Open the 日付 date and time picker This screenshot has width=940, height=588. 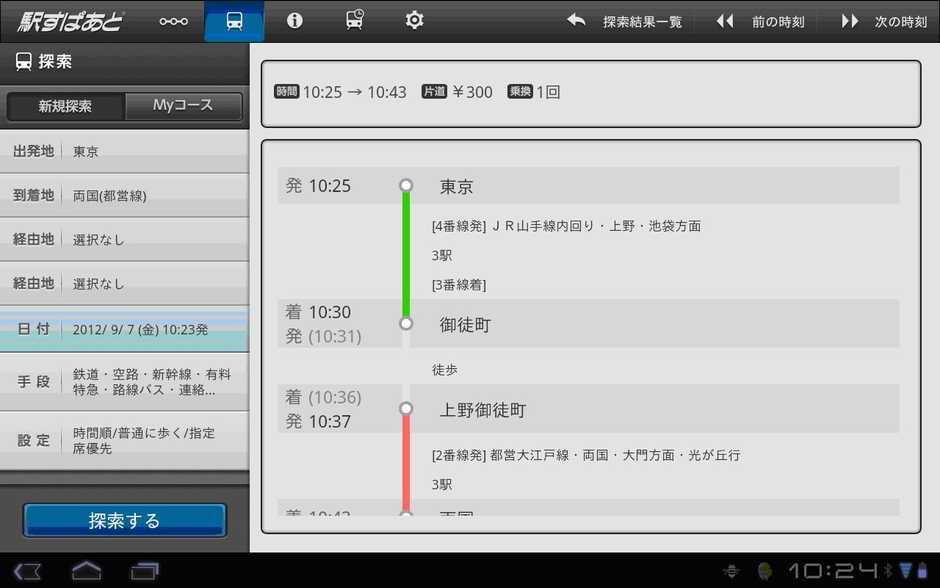click(x=124, y=329)
